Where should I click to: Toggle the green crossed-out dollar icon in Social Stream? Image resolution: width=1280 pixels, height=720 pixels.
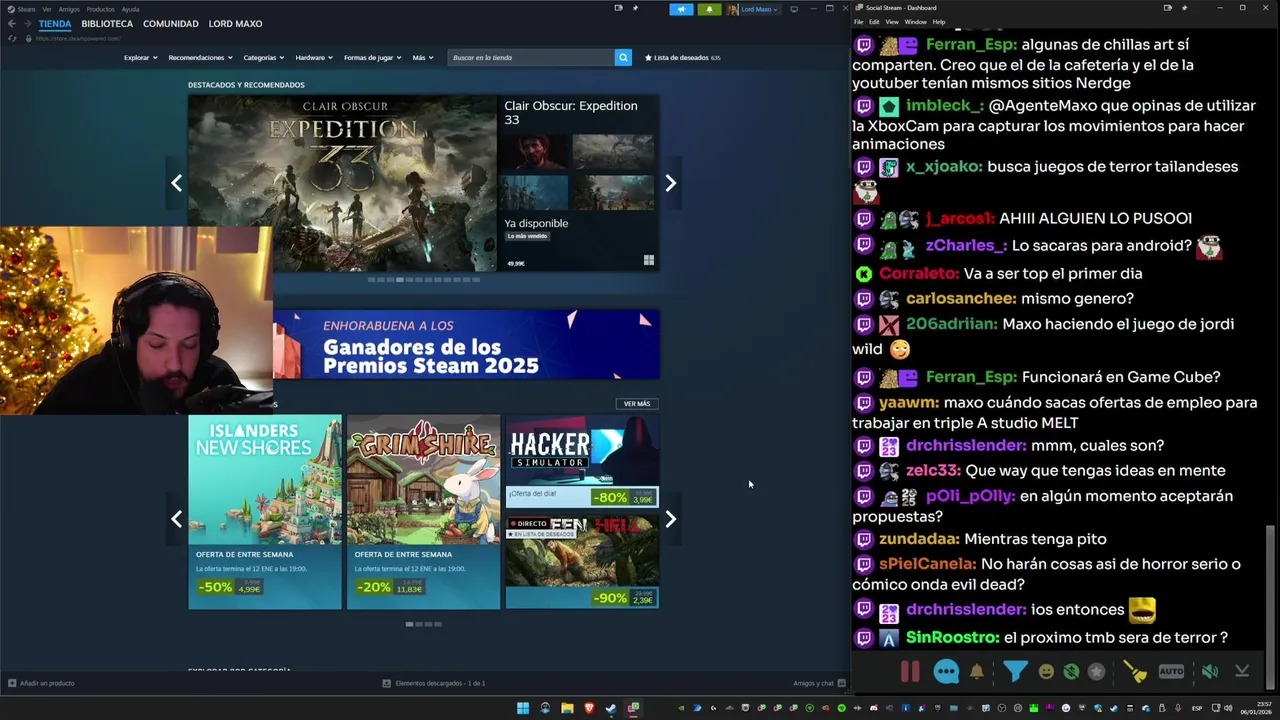(x=1071, y=672)
